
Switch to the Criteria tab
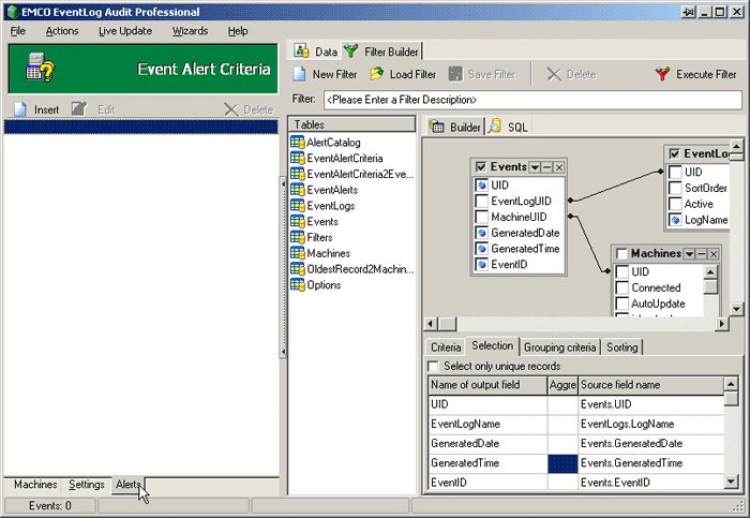coord(445,347)
